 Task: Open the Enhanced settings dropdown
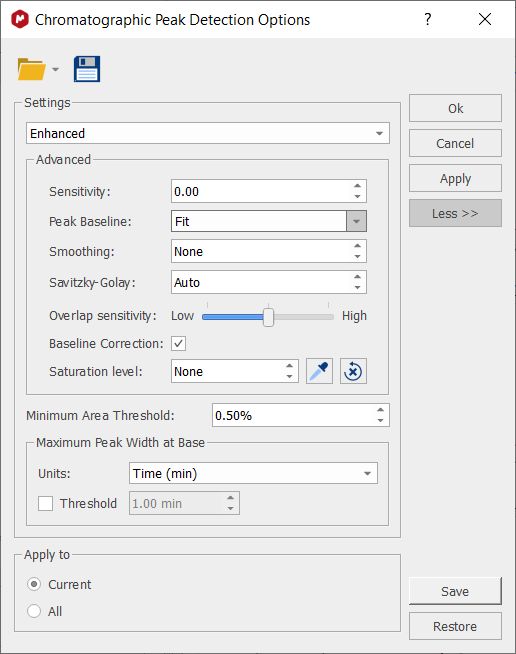[x=208, y=133]
